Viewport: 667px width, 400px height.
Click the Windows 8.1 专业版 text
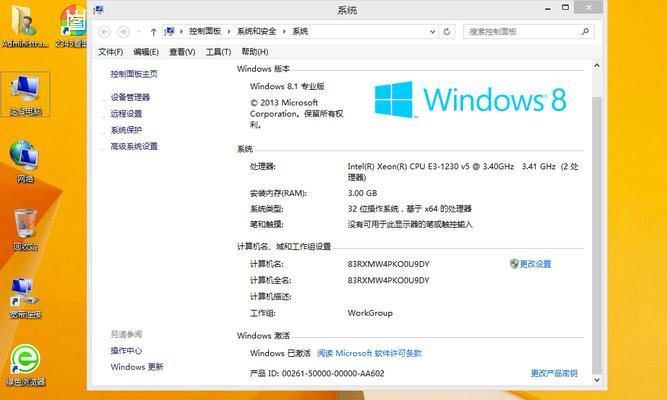pos(287,86)
